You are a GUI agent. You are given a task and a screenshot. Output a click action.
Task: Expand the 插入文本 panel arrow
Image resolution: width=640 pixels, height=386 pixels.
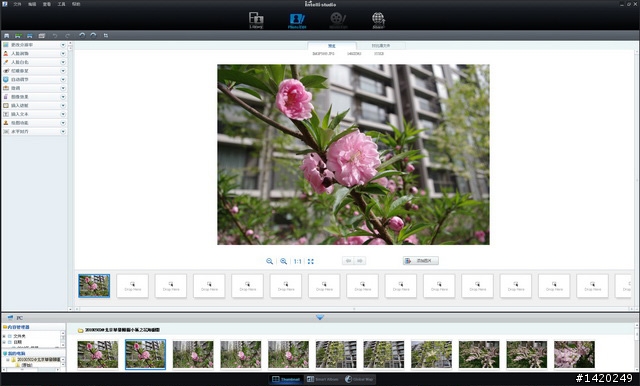click(x=63, y=114)
